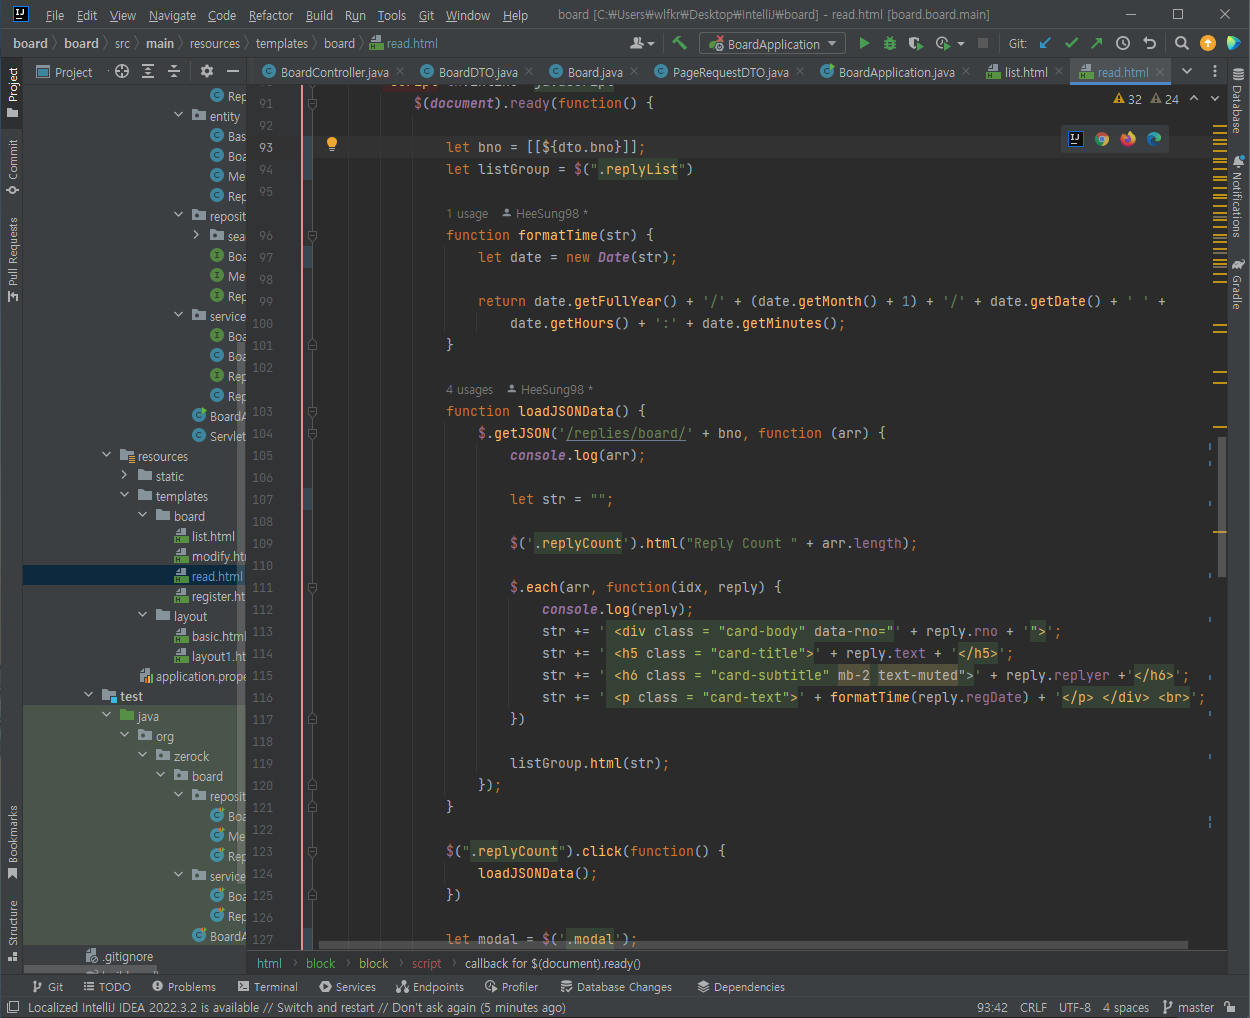This screenshot has height=1018, width=1250.
Task: Expand the static folder
Action: pos(125,476)
